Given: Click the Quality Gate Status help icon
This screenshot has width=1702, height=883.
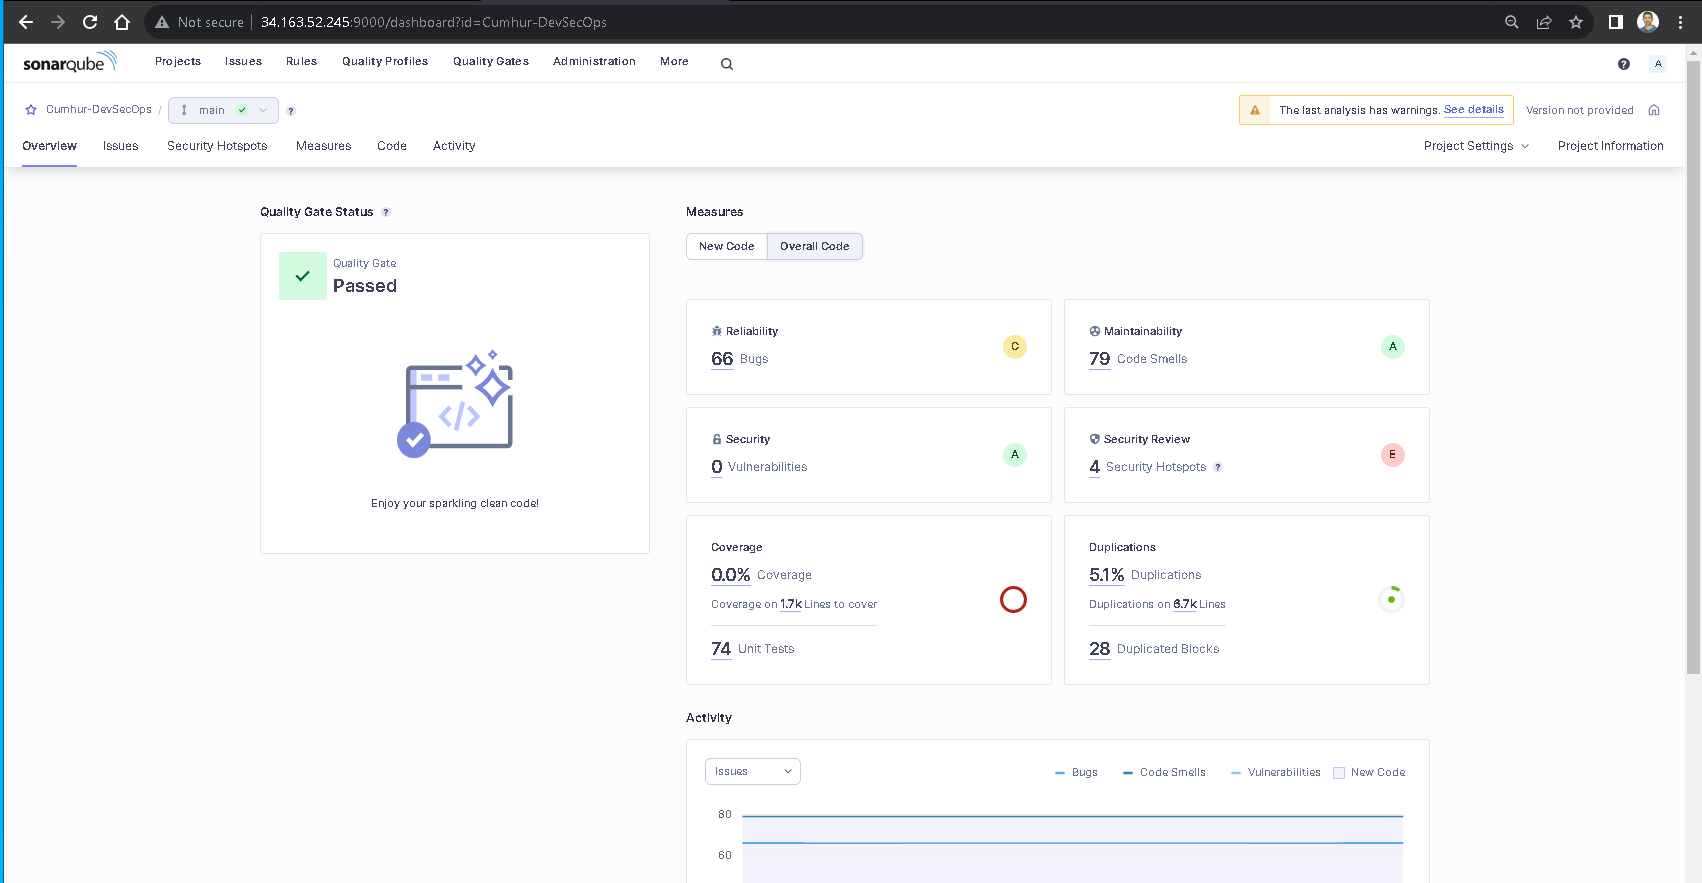Looking at the screenshot, I should pyautogui.click(x=386, y=212).
